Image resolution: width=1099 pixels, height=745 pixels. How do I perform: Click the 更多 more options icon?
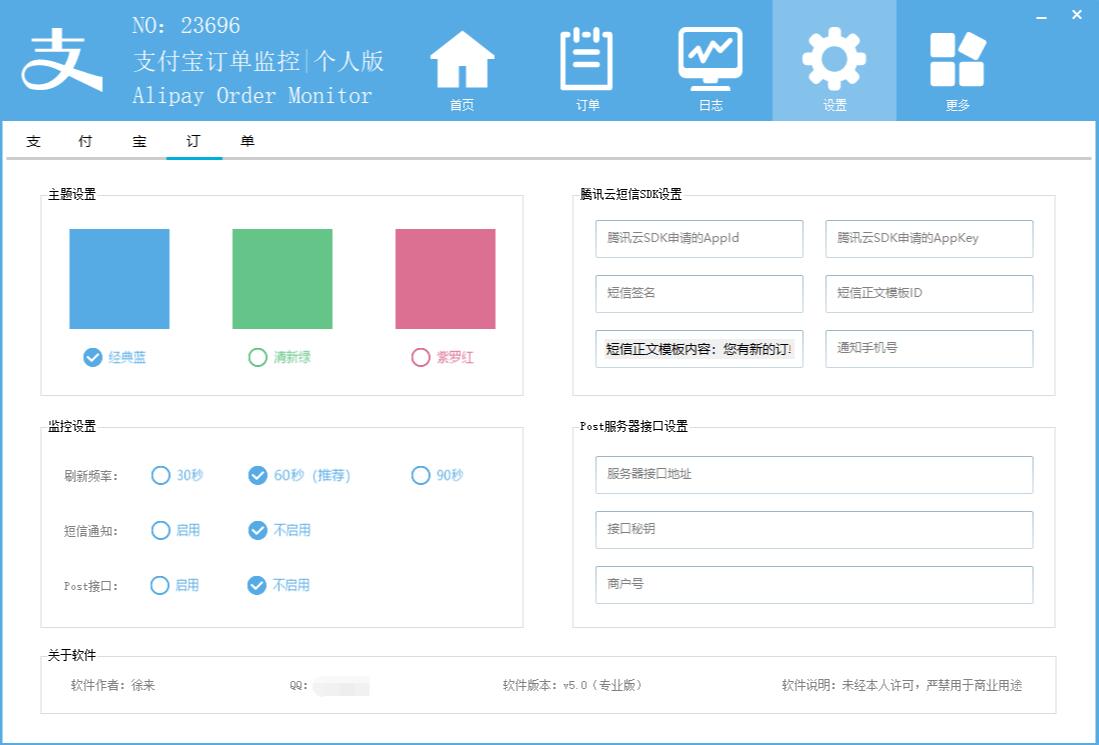(x=957, y=60)
